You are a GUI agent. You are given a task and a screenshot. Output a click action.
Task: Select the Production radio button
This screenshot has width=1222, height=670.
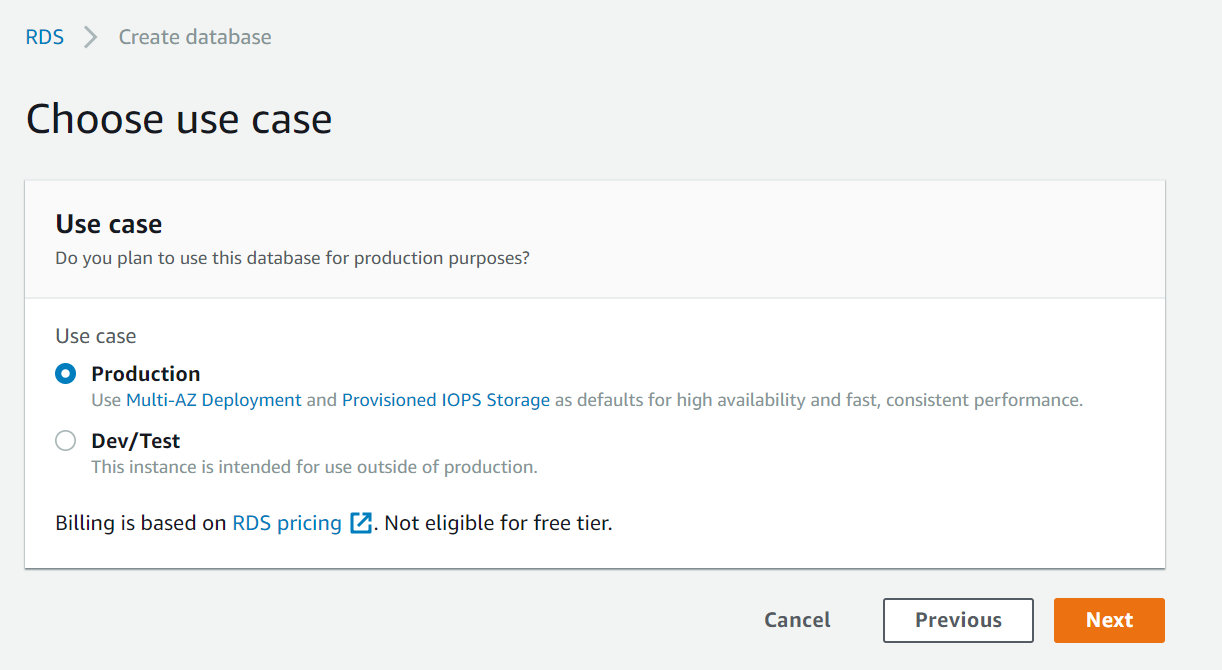[66, 374]
